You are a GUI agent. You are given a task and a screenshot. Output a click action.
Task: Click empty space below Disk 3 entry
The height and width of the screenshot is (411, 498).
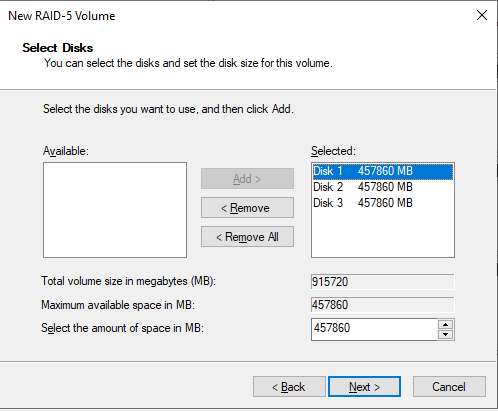click(x=383, y=234)
